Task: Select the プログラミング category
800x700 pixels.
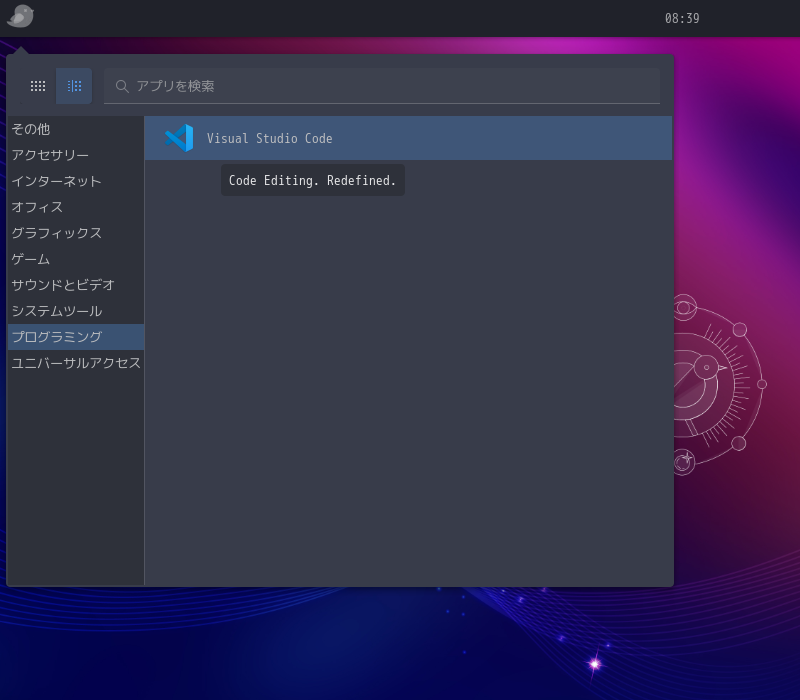Action: [76, 337]
